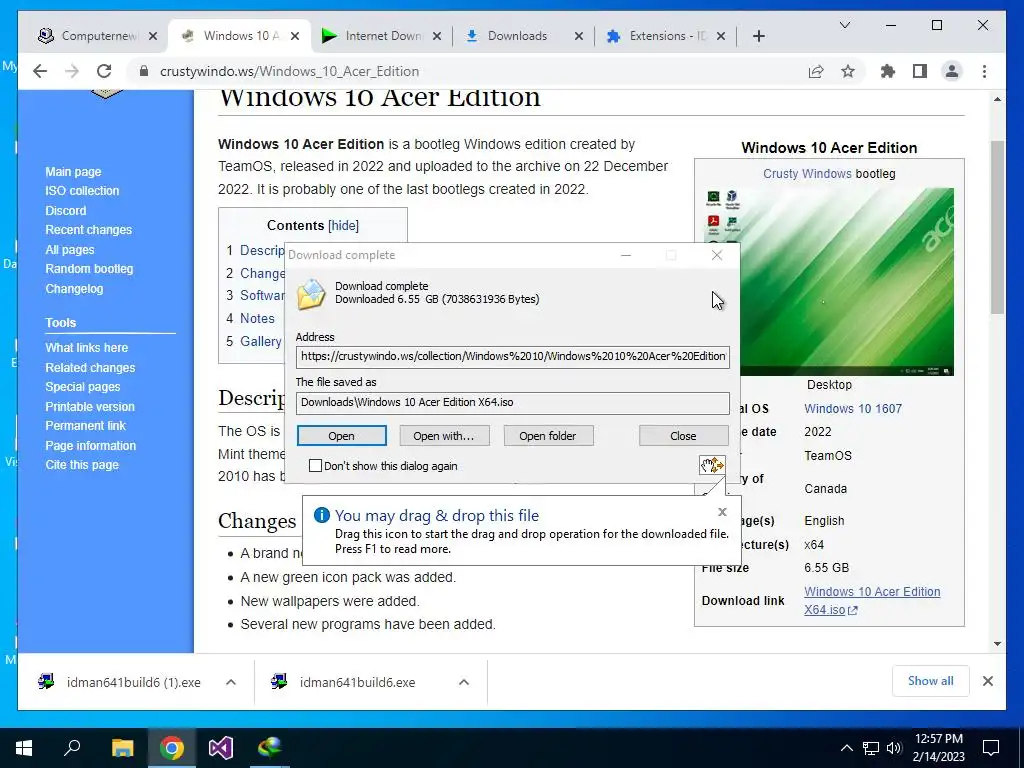Open File Explorer from taskbar
Viewport: 1024px width, 768px height.
click(x=122, y=748)
